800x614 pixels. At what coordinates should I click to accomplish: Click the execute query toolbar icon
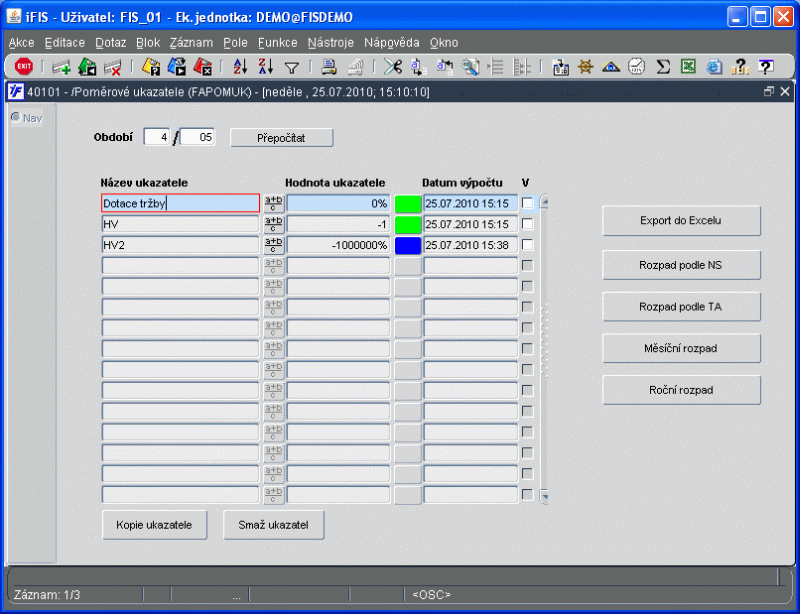click(x=177, y=67)
